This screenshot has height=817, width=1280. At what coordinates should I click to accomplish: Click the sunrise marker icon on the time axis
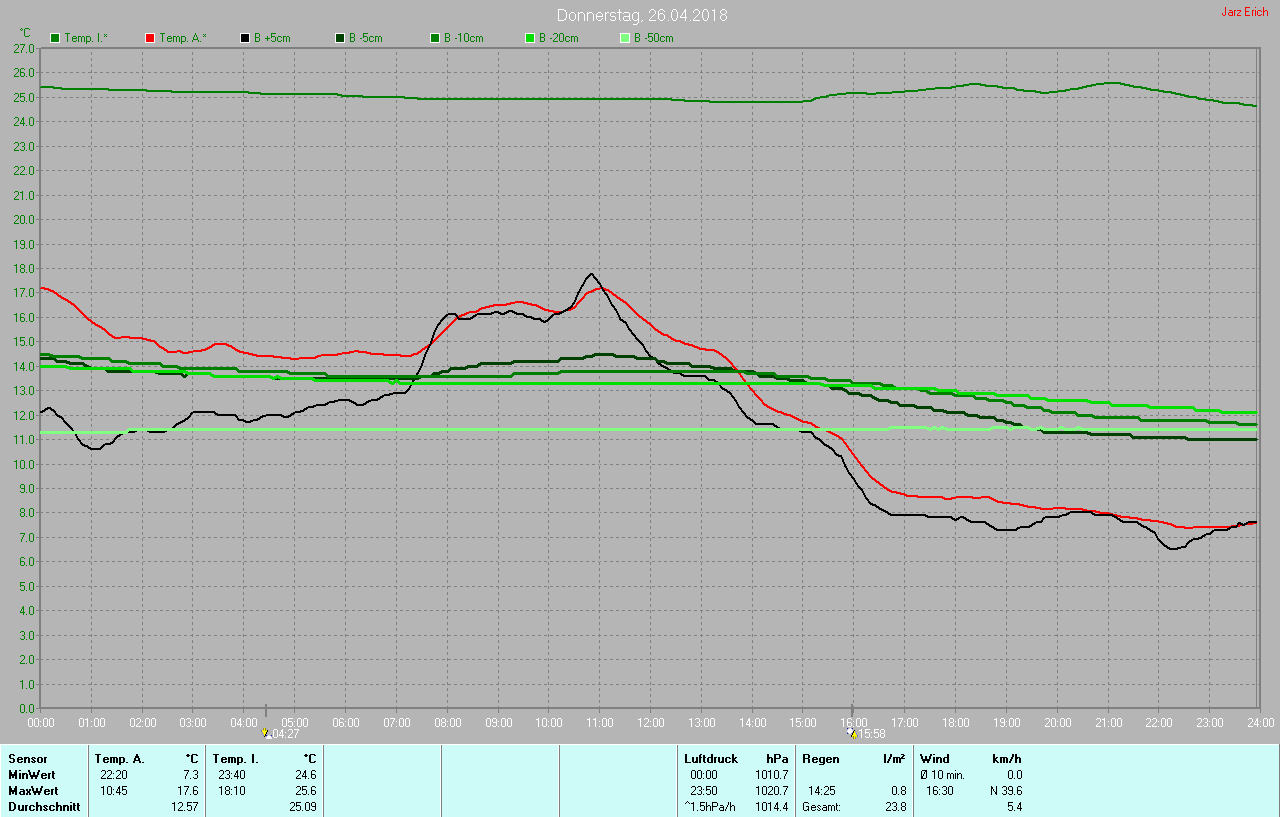265,733
